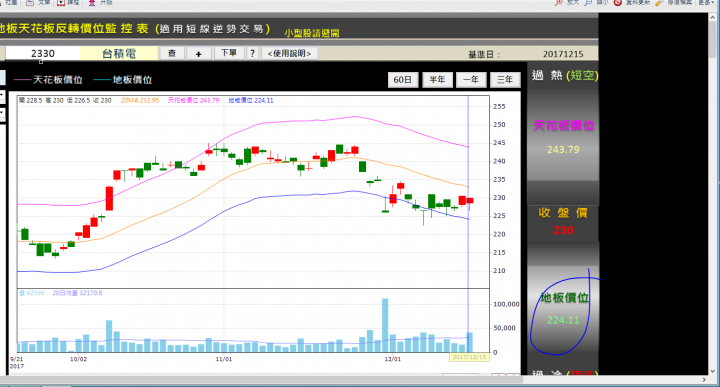Click the 12/01 date label on axis
Screen dimensions: 720x387
393,359
